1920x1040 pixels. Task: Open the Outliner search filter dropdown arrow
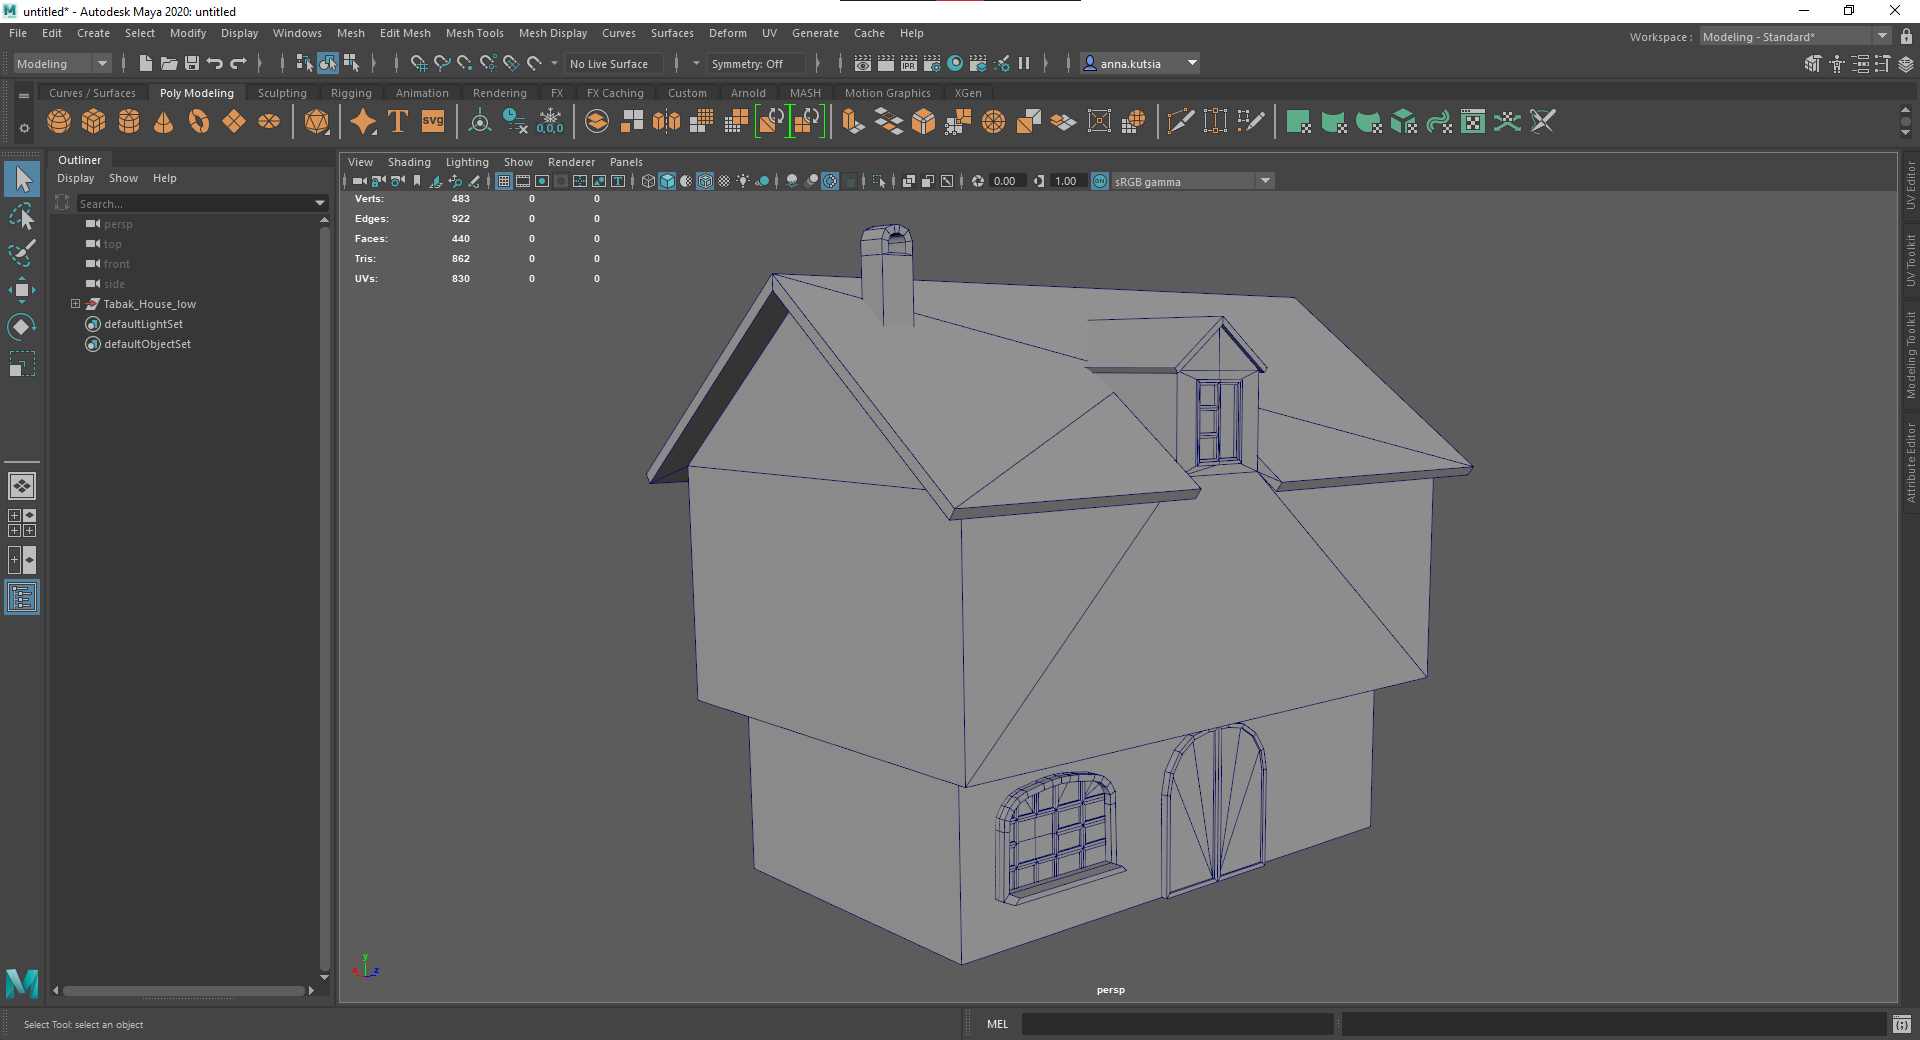tap(320, 203)
